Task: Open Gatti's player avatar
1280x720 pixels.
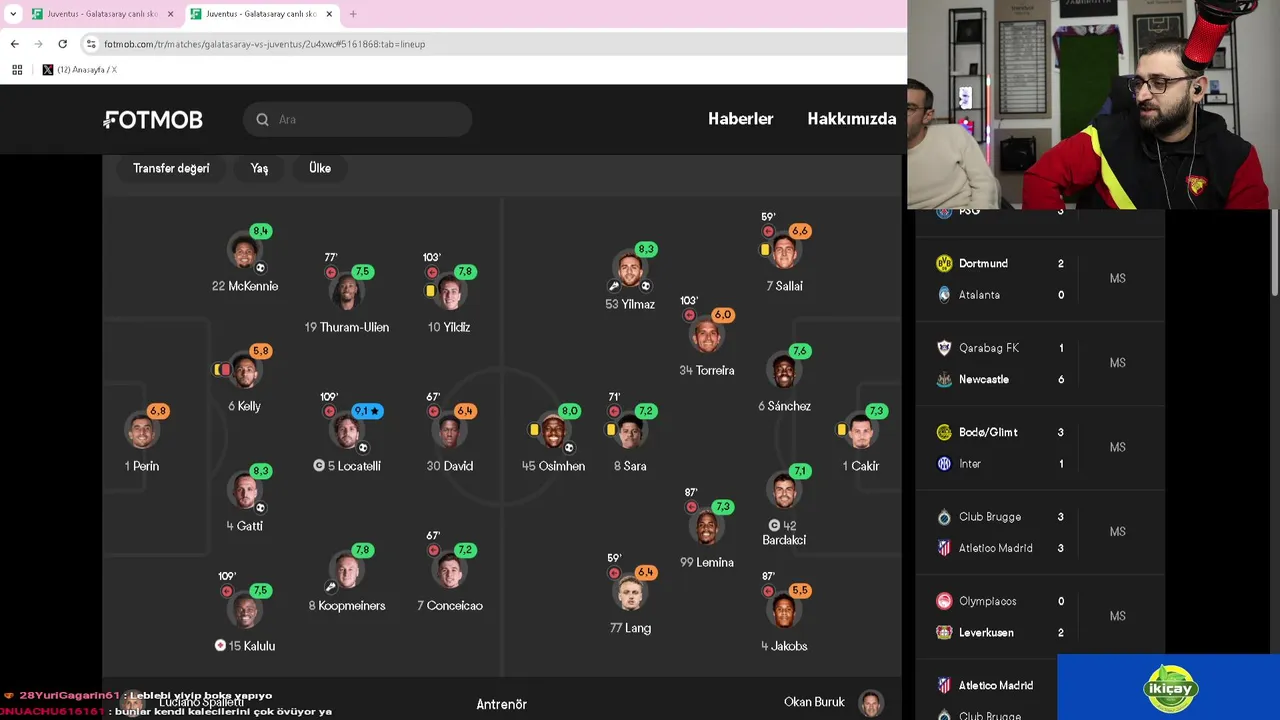Action: coord(244,492)
